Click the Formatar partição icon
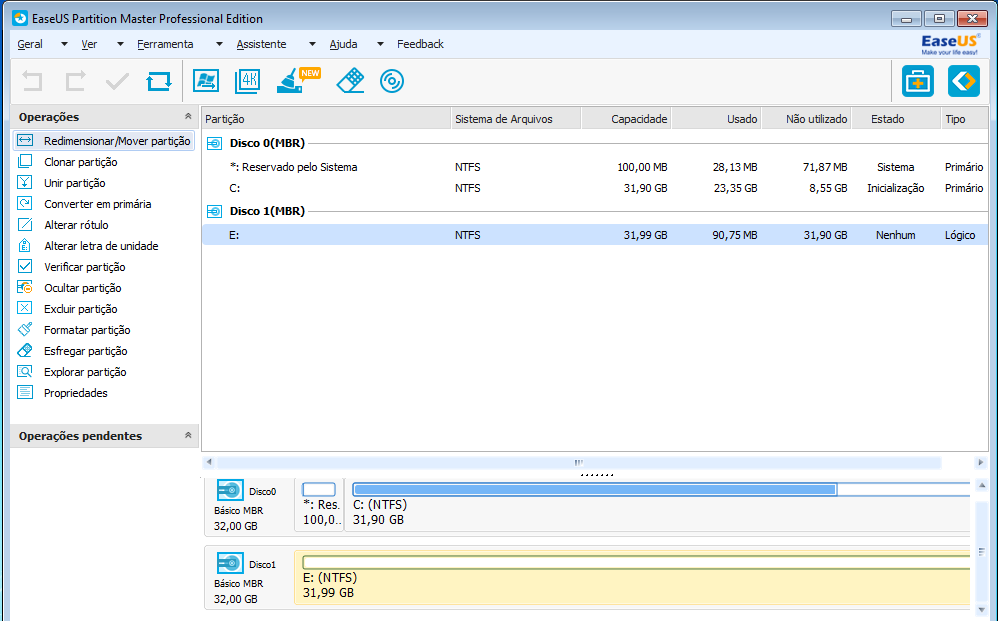Image resolution: width=998 pixels, height=621 pixels. 25,330
